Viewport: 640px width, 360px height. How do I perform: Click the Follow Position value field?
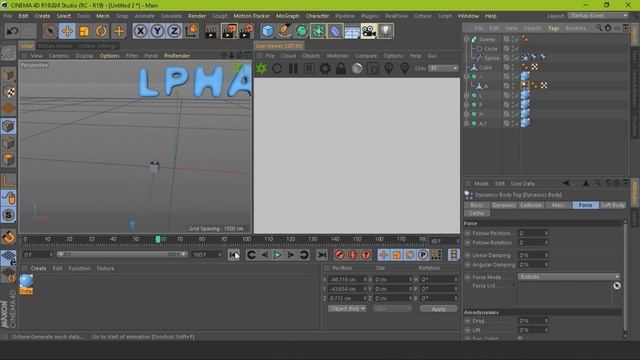[x=533, y=233]
